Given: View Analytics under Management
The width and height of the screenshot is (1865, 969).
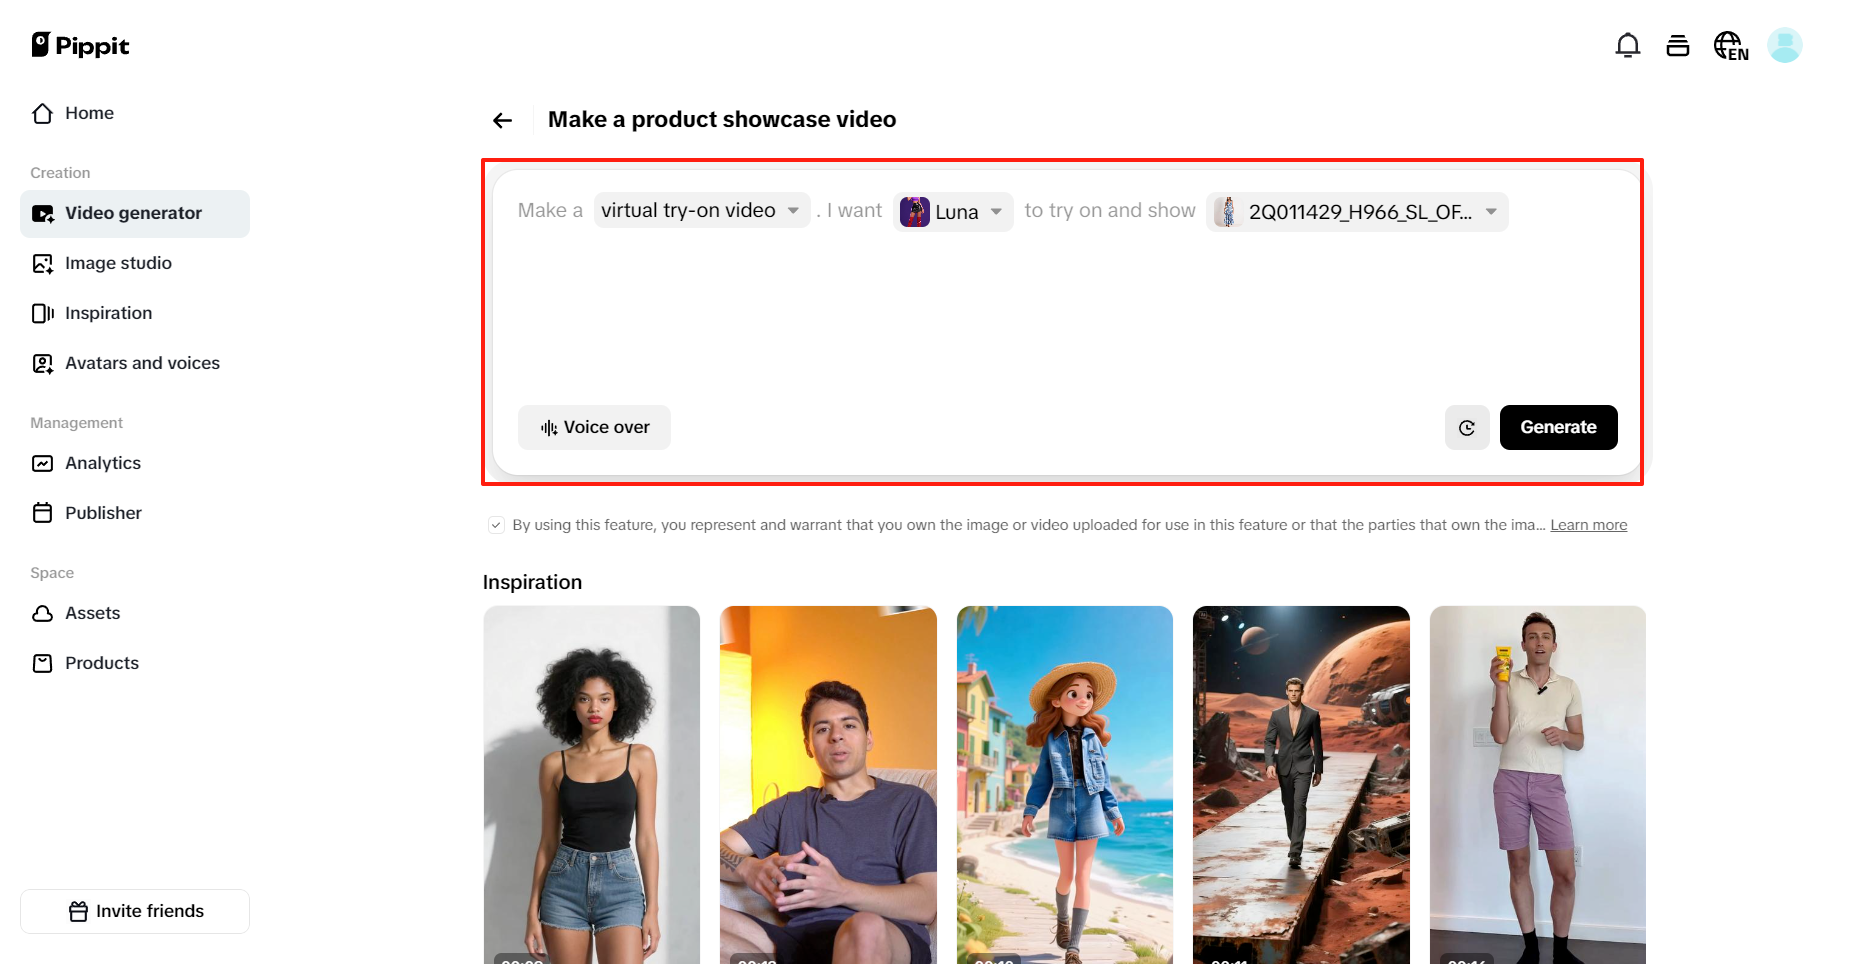Looking at the screenshot, I should (x=102, y=463).
